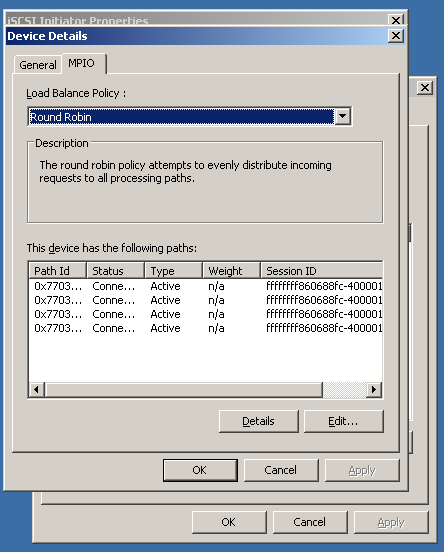Screen dimensions: 444x552
Task: Cancel the Device Details dialog
Action: pyautogui.click(x=281, y=470)
